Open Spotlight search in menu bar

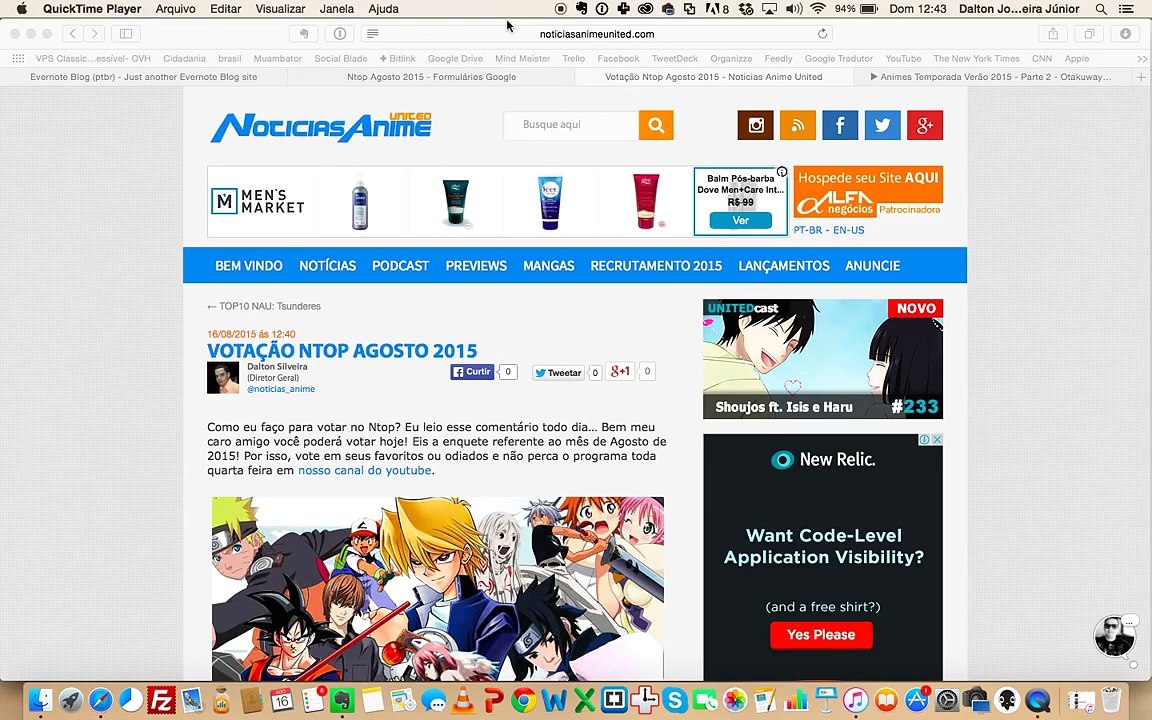coord(1101,9)
